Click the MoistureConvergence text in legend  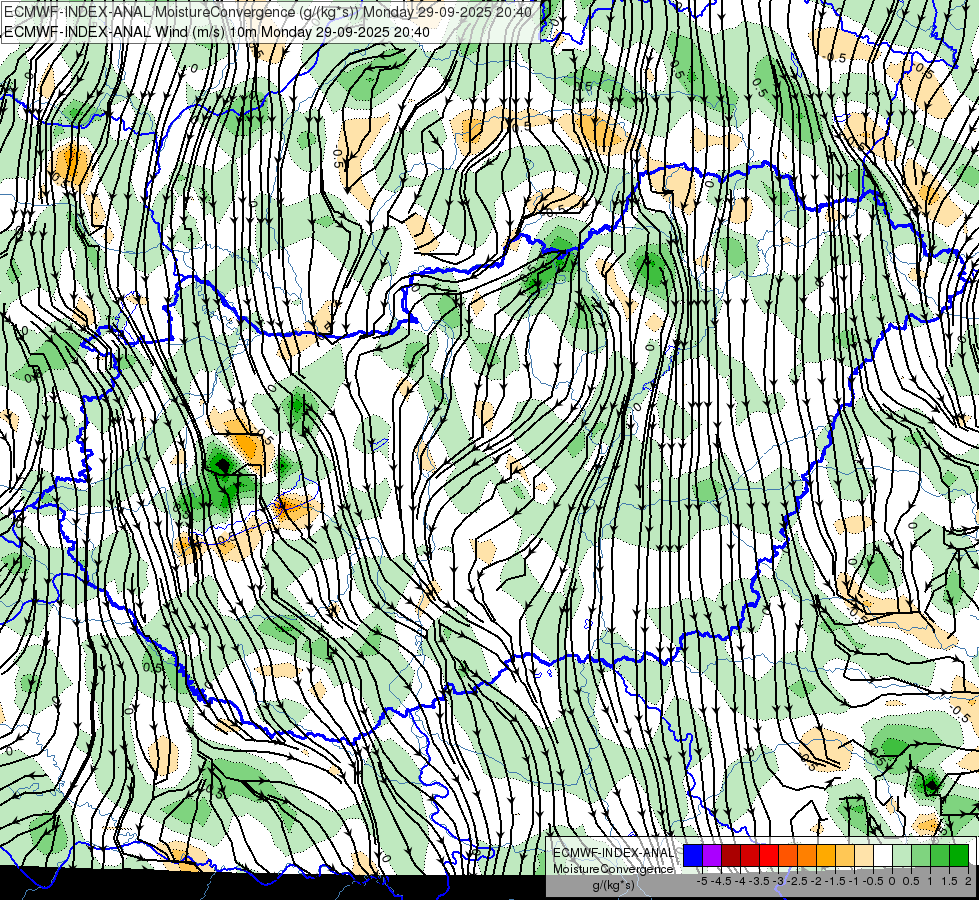coord(613,869)
